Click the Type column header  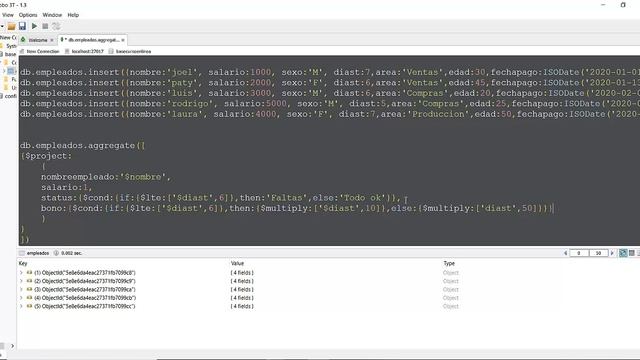click(x=449, y=263)
